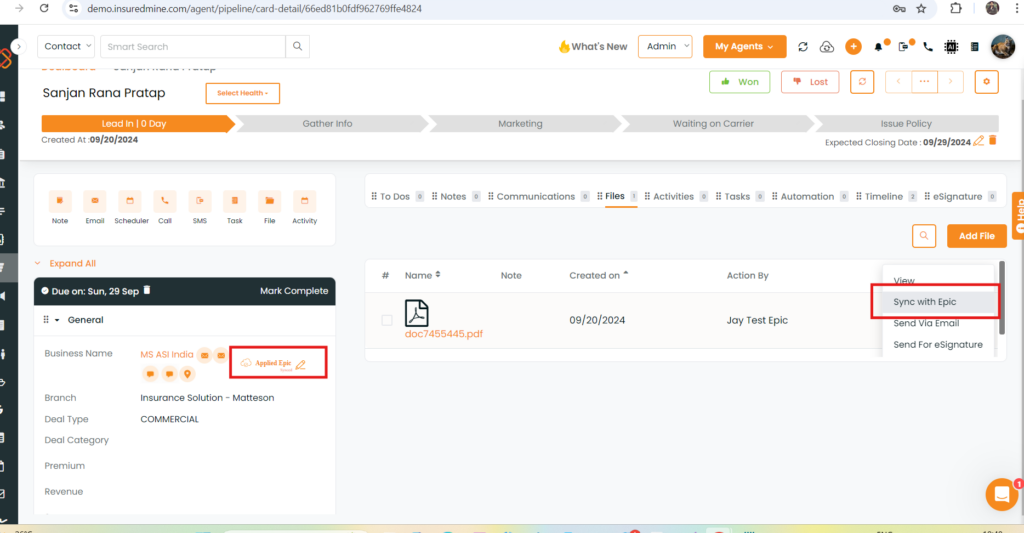Move deal to Waiting on Carrier stage
The width and height of the screenshot is (1024, 533).
coord(713,123)
